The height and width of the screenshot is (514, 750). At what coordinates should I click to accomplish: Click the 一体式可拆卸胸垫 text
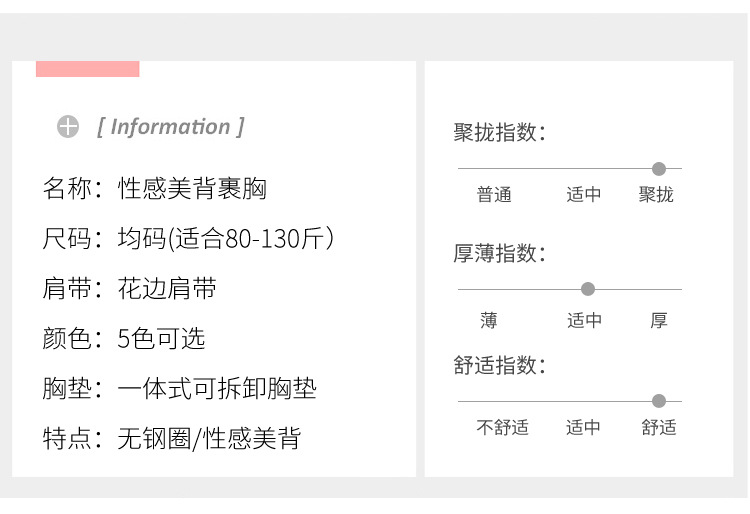217,388
